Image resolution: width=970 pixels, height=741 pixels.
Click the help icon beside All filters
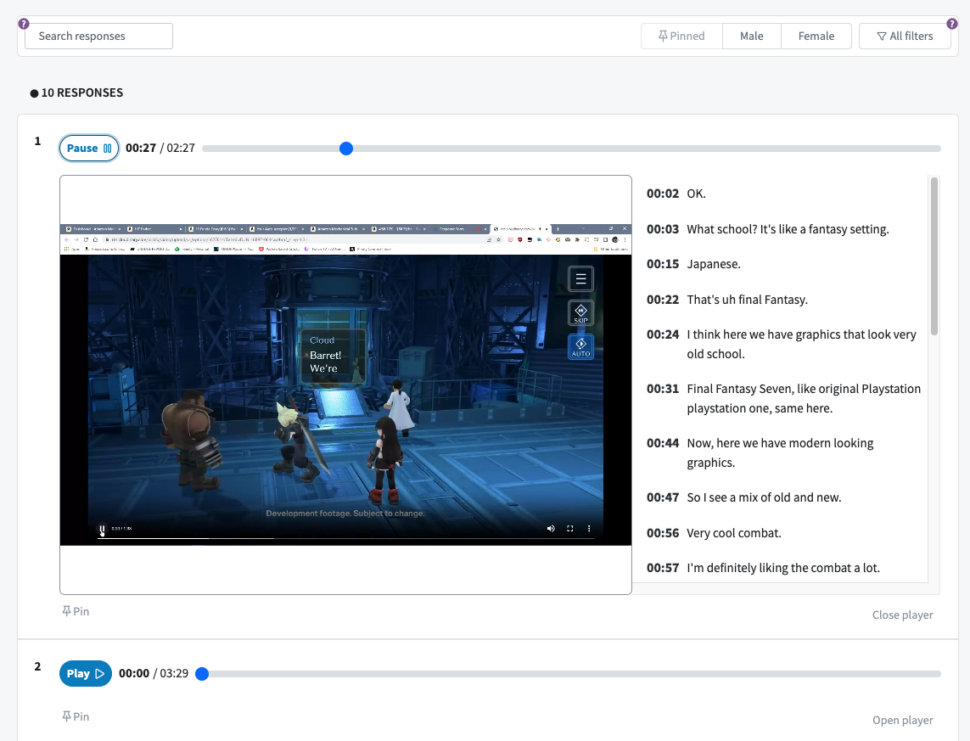coord(952,24)
